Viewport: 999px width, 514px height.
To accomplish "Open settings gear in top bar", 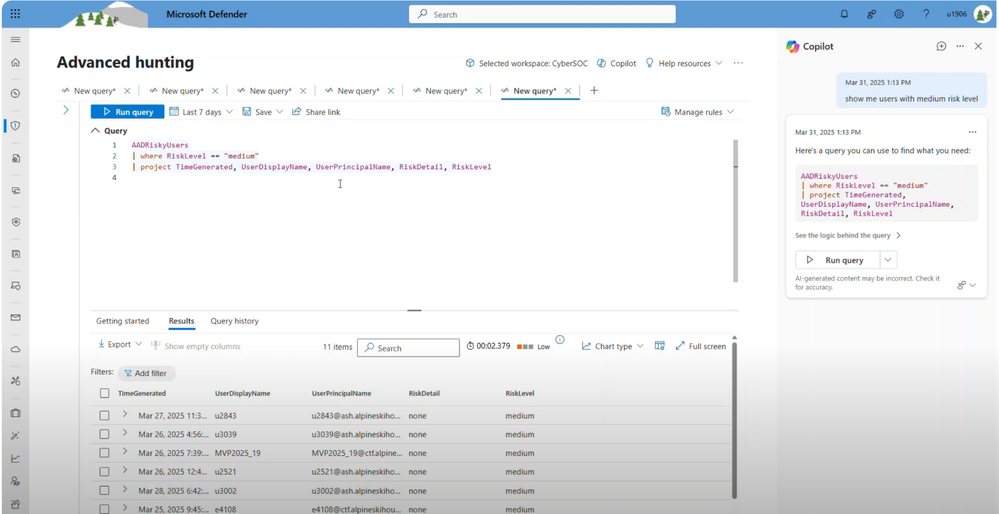I will pyautogui.click(x=899, y=14).
